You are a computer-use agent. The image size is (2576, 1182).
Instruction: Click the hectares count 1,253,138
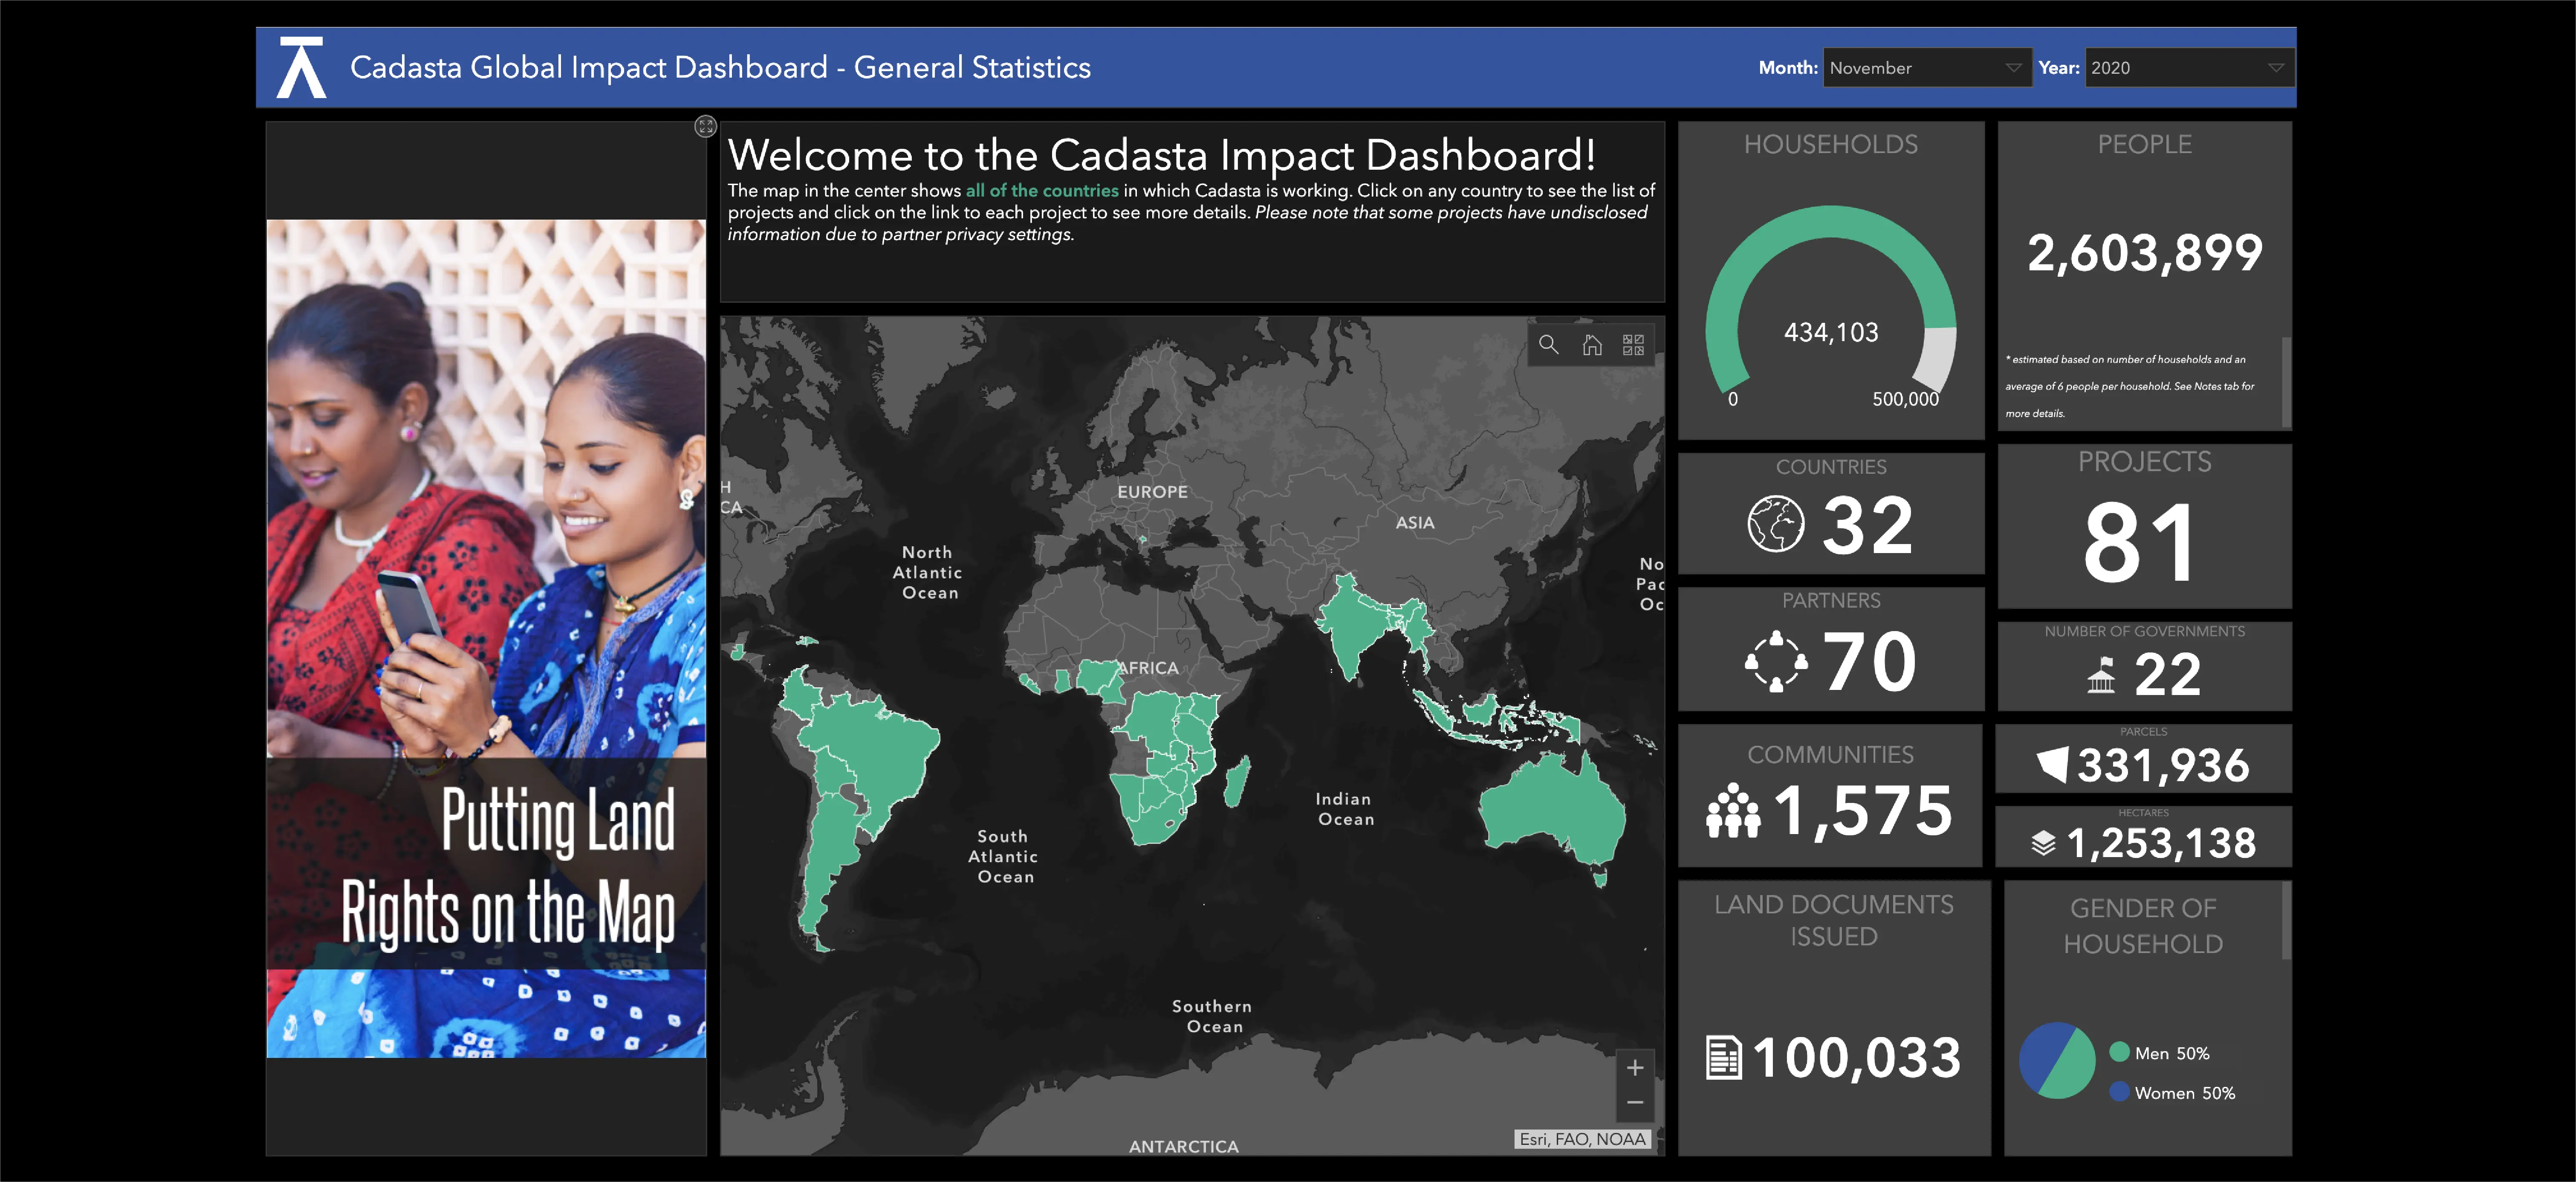coord(2161,843)
